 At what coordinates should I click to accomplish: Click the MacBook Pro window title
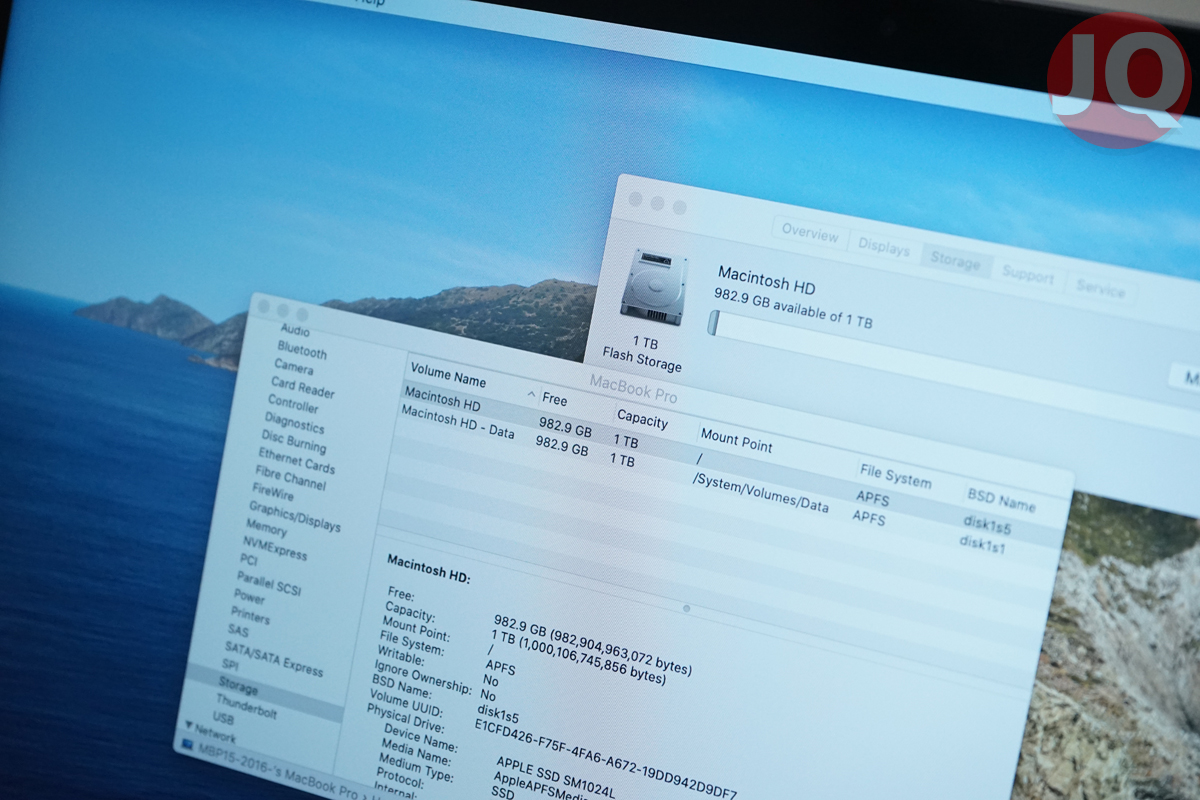point(633,389)
